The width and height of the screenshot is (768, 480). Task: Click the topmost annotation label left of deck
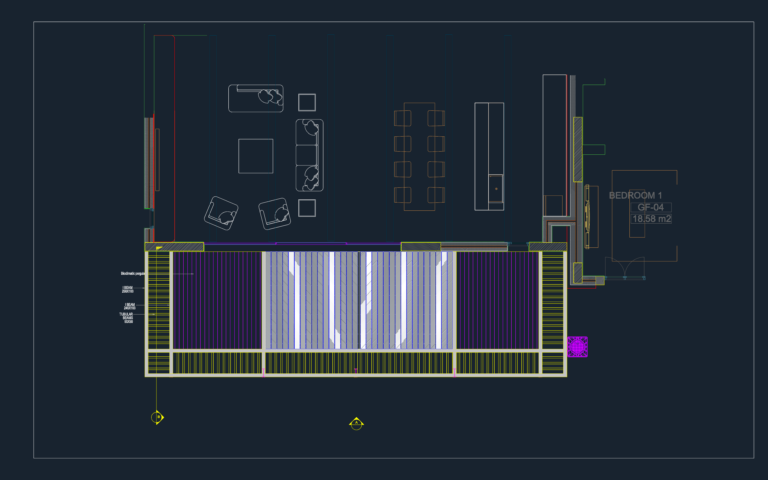pyautogui.click(x=133, y=274)
